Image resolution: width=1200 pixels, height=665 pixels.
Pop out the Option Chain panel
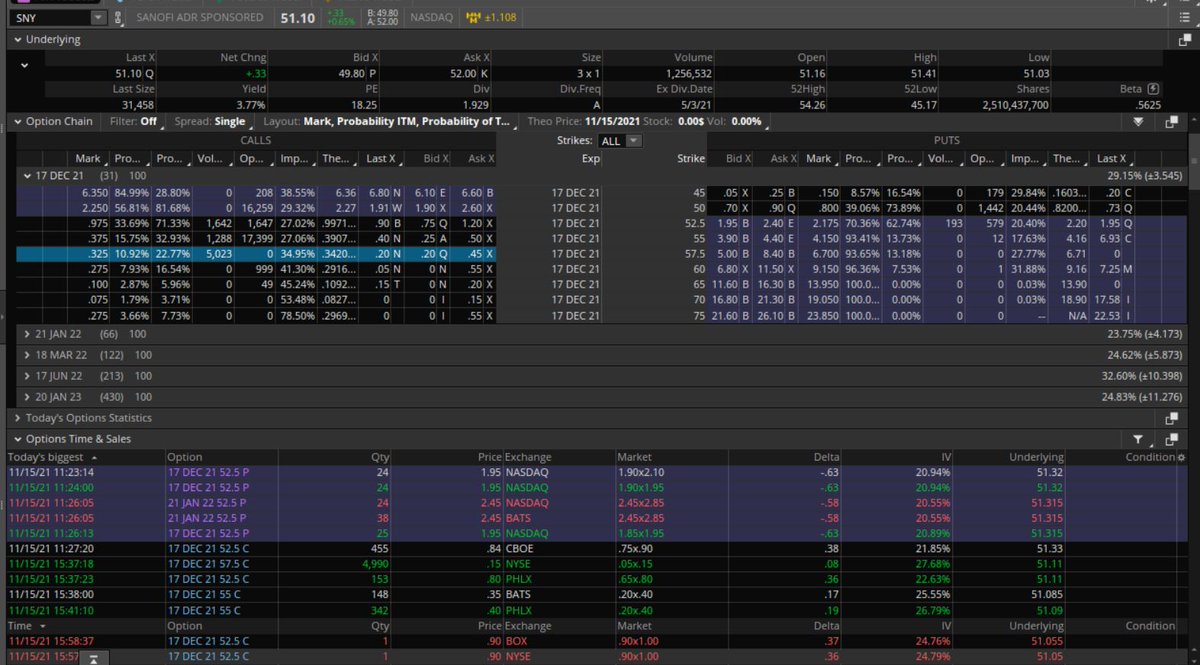[x=1172, y=122]
